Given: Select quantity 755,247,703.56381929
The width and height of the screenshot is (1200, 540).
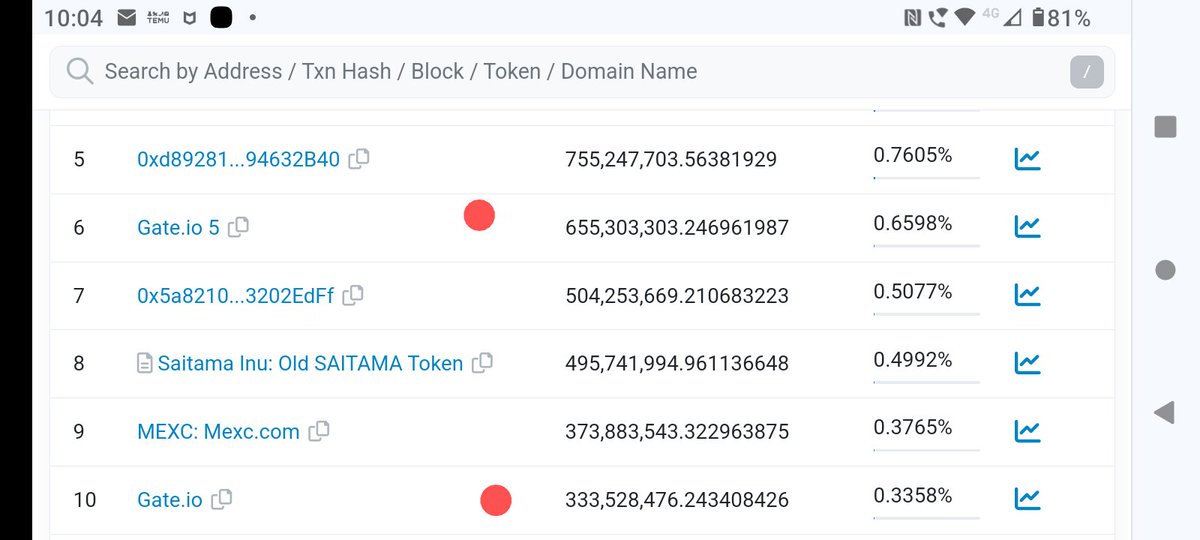Looking at the screenshot, I should coord(671,159).
